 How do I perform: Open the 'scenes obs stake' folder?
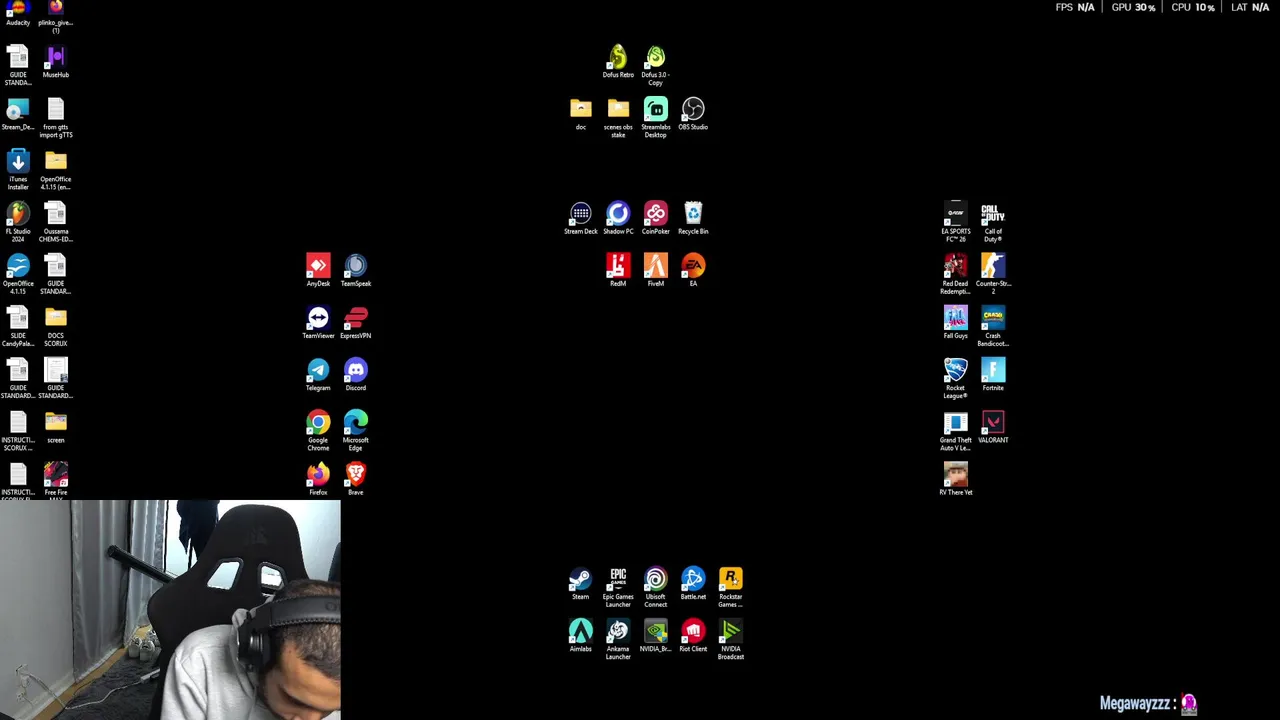618,118
